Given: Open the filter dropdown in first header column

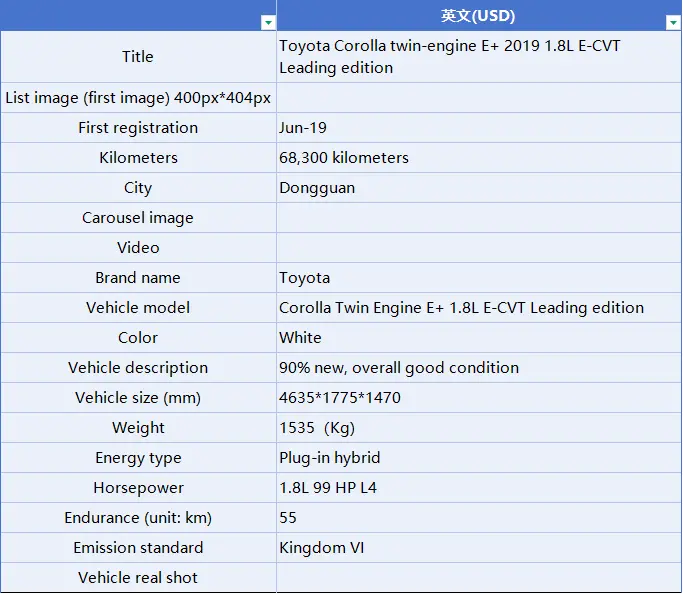Looking at the screenshot, I should (x=268, y=23).
